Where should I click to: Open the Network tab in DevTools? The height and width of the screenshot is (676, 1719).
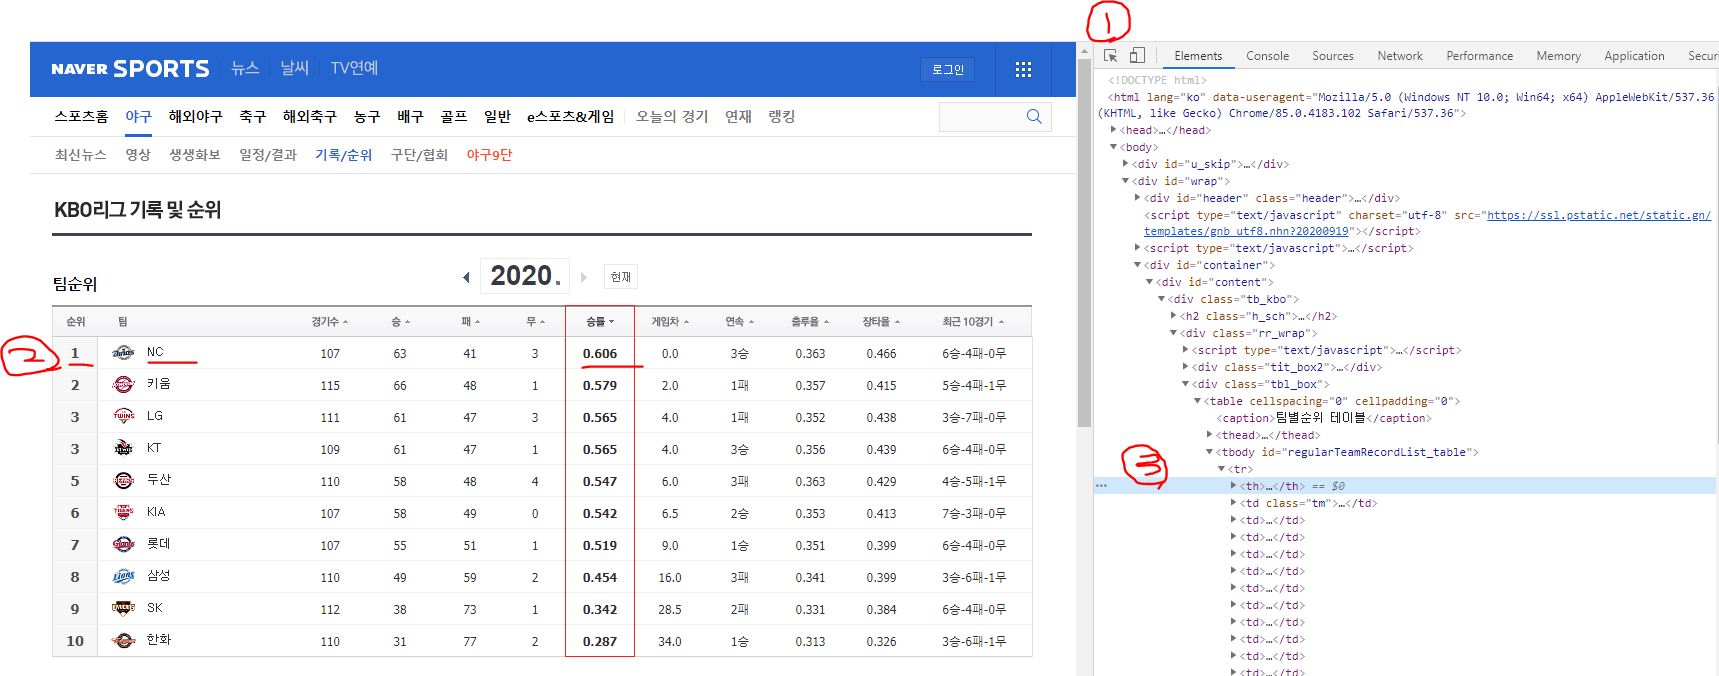[x=1400, y=56]
